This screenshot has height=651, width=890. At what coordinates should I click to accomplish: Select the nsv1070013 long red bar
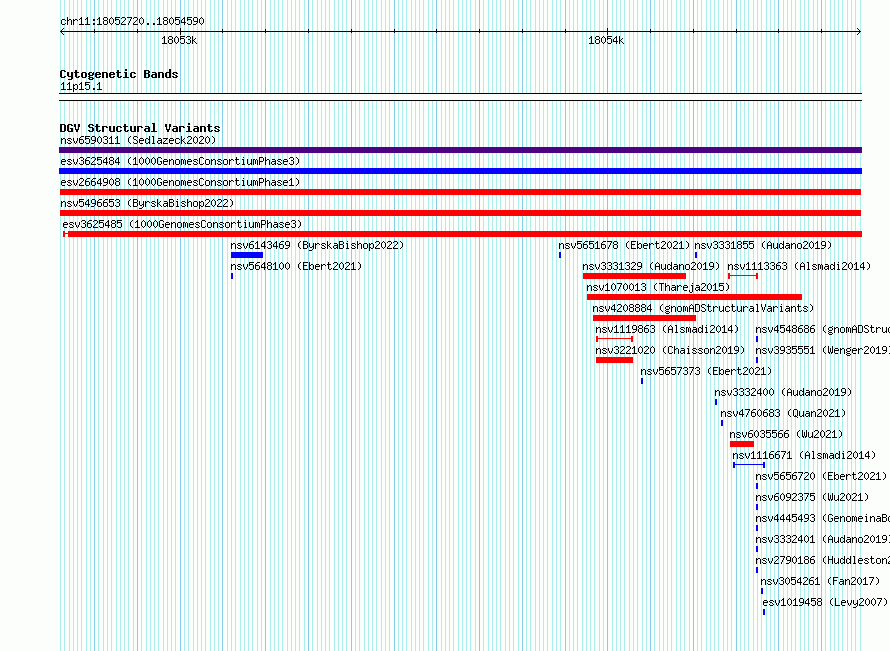click(x=694, y=297)
